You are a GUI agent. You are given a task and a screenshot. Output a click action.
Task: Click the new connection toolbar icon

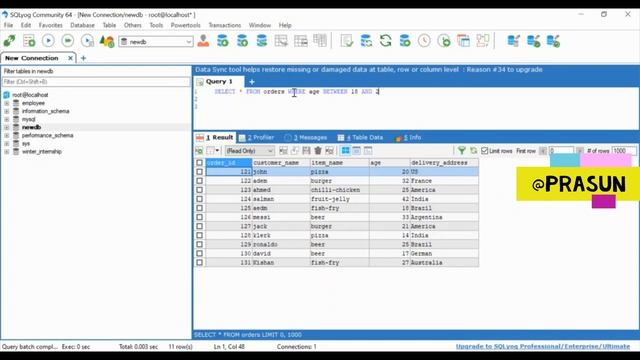[x=9, y=41]
